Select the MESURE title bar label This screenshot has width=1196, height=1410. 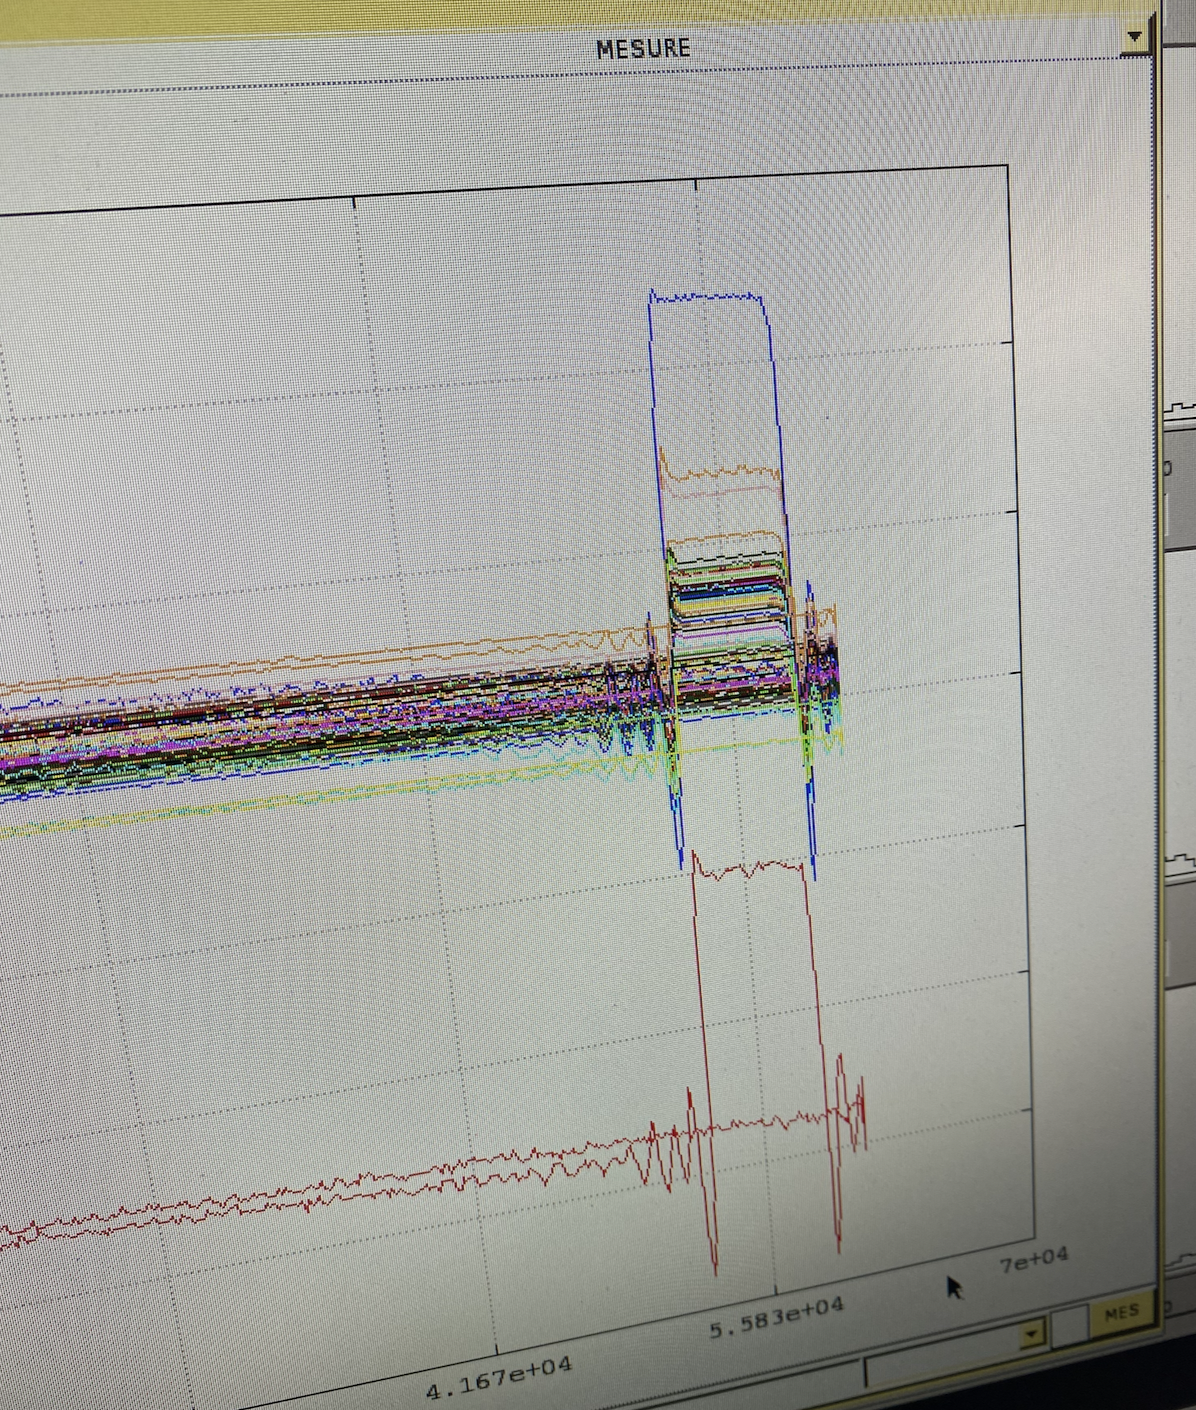pos(642,48)
